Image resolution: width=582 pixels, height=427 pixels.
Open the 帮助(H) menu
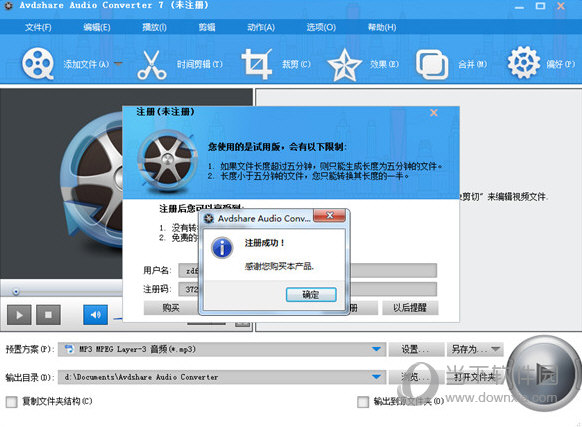pyautogui.click(x=382, y=27)
